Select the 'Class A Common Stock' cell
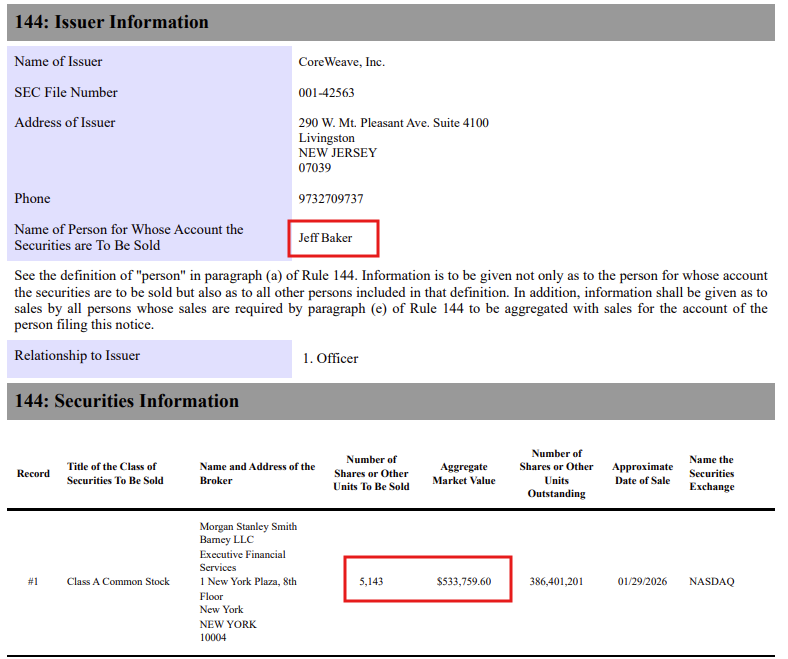 (118, 582)
